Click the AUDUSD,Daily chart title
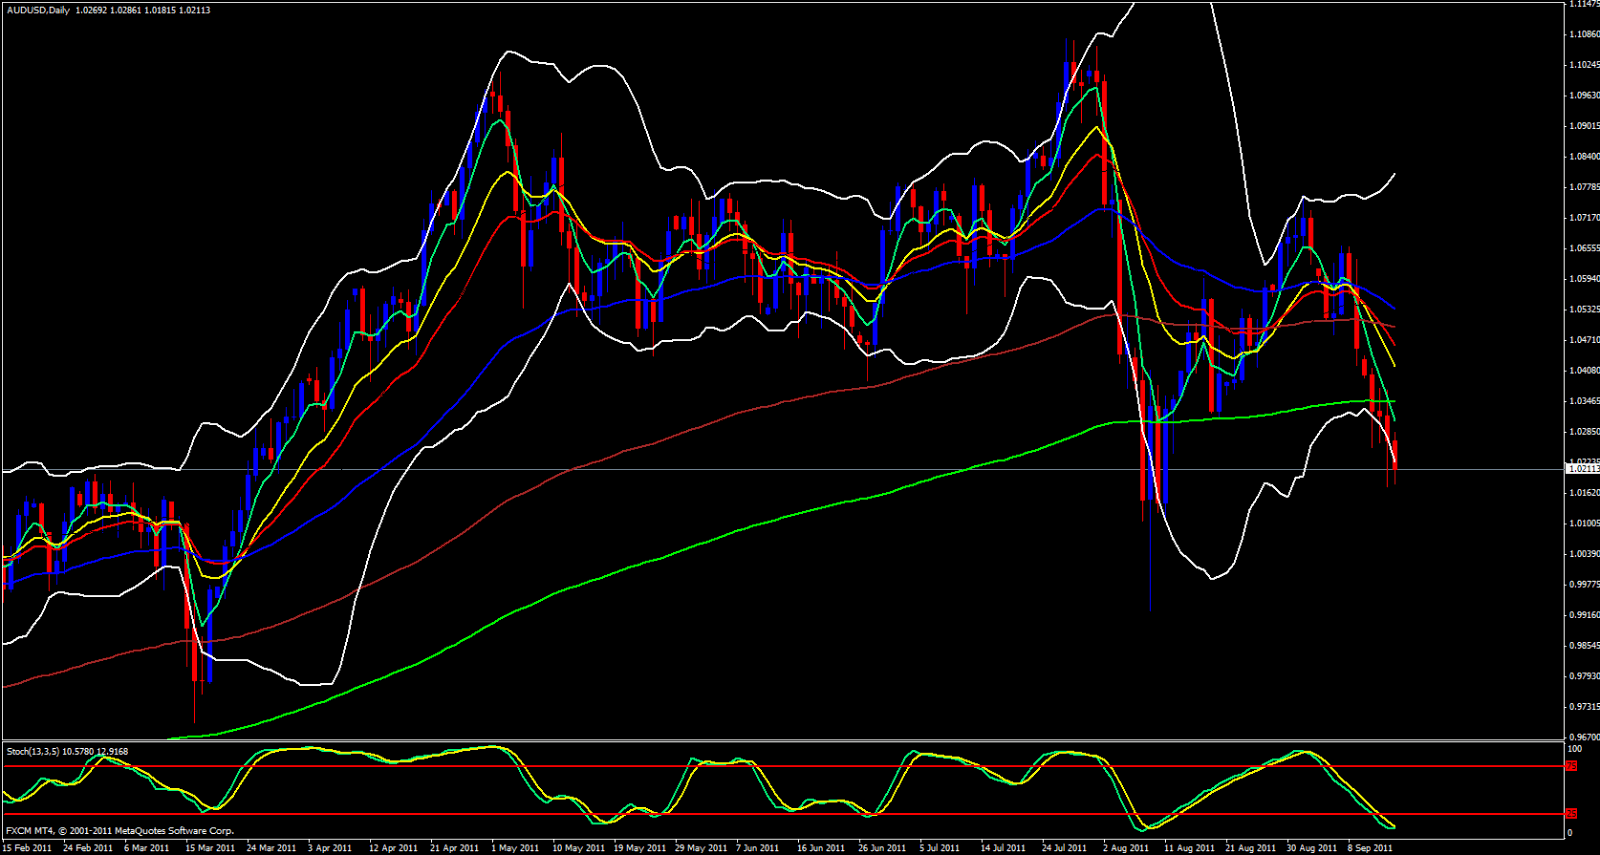Viewport: 1600px width, 855px height. (38, 10)
